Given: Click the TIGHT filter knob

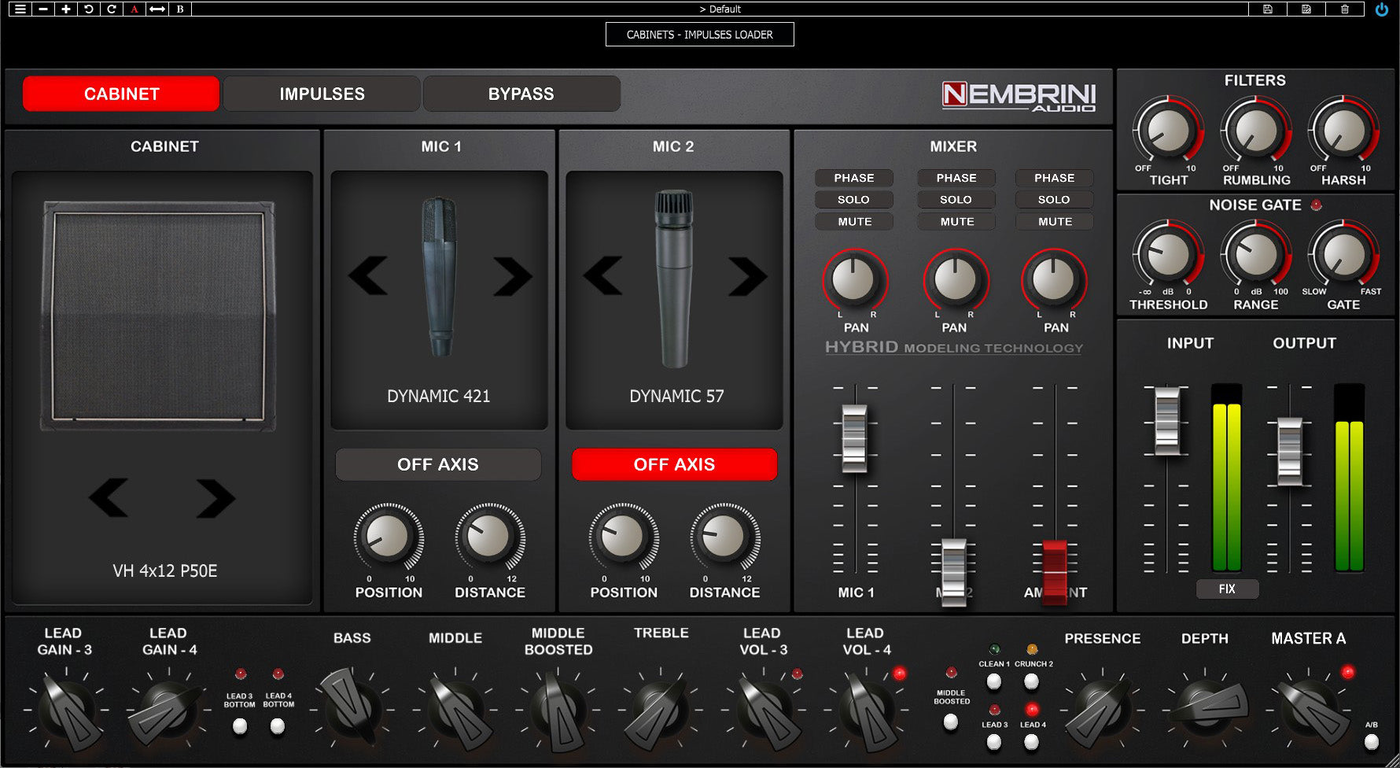Looking at the screenshot, I should (1167, 131).
